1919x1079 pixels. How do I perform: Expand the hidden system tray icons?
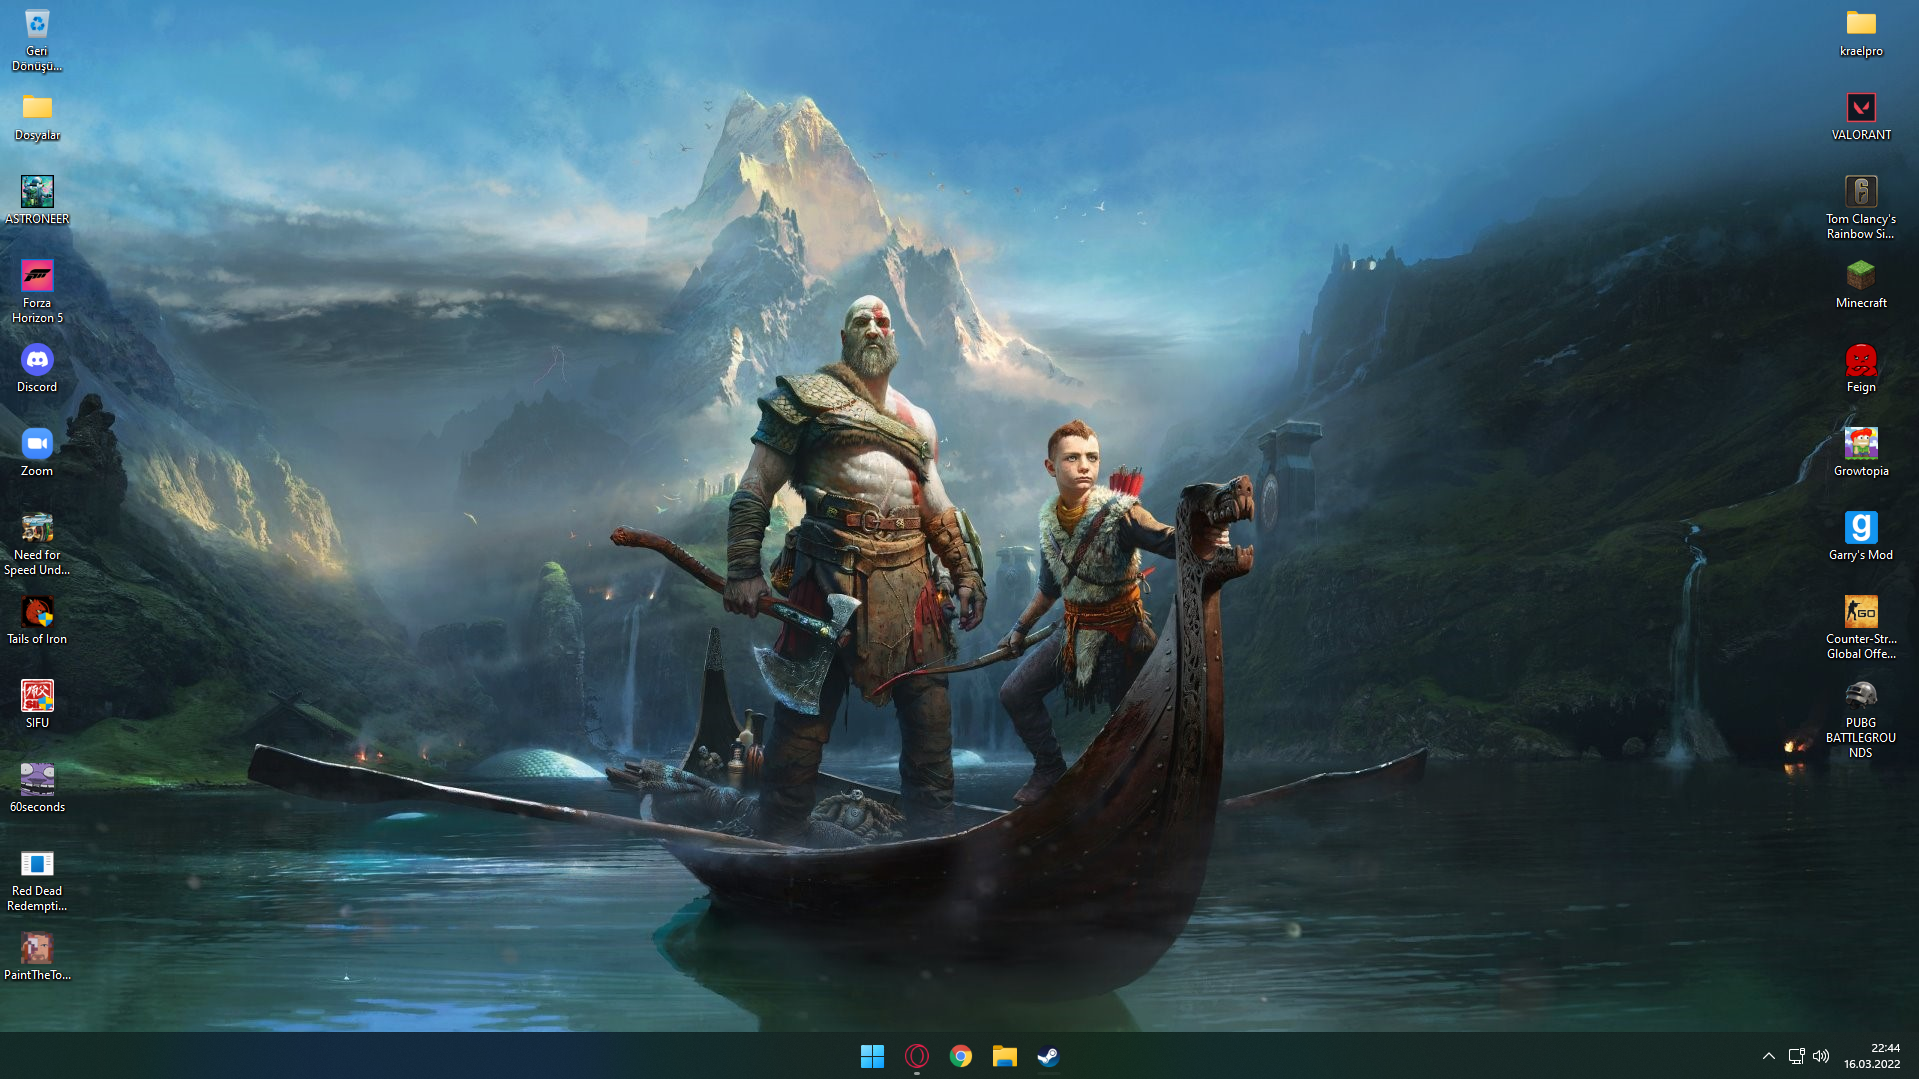tap(1768, 1056)
